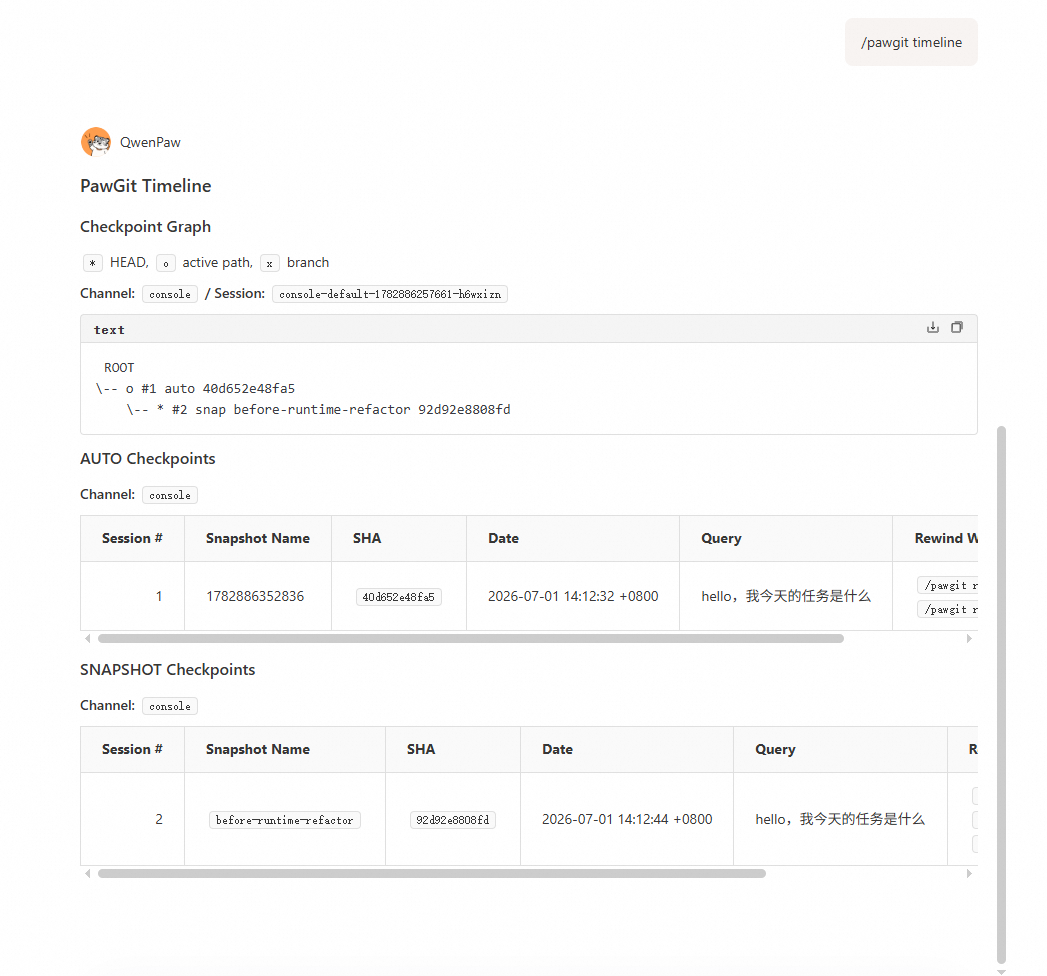Click the 40d652e48fa5 SHA tag
Image resolution: width=1047 pixels, height=976 pixels.
[x=399, y=597]
